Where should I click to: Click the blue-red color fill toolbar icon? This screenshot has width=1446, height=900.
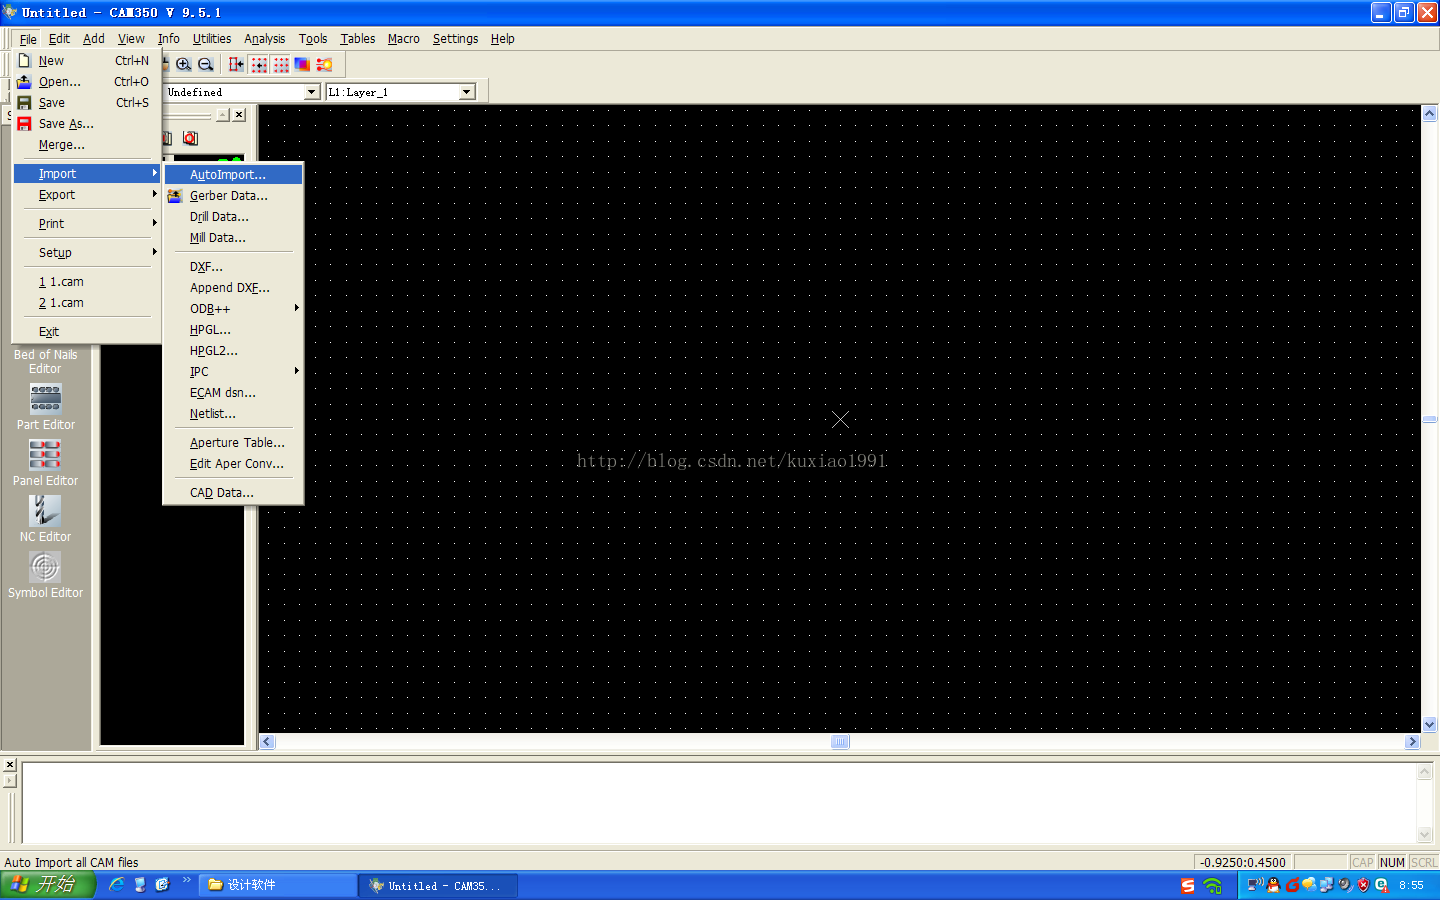pos(302,64)
